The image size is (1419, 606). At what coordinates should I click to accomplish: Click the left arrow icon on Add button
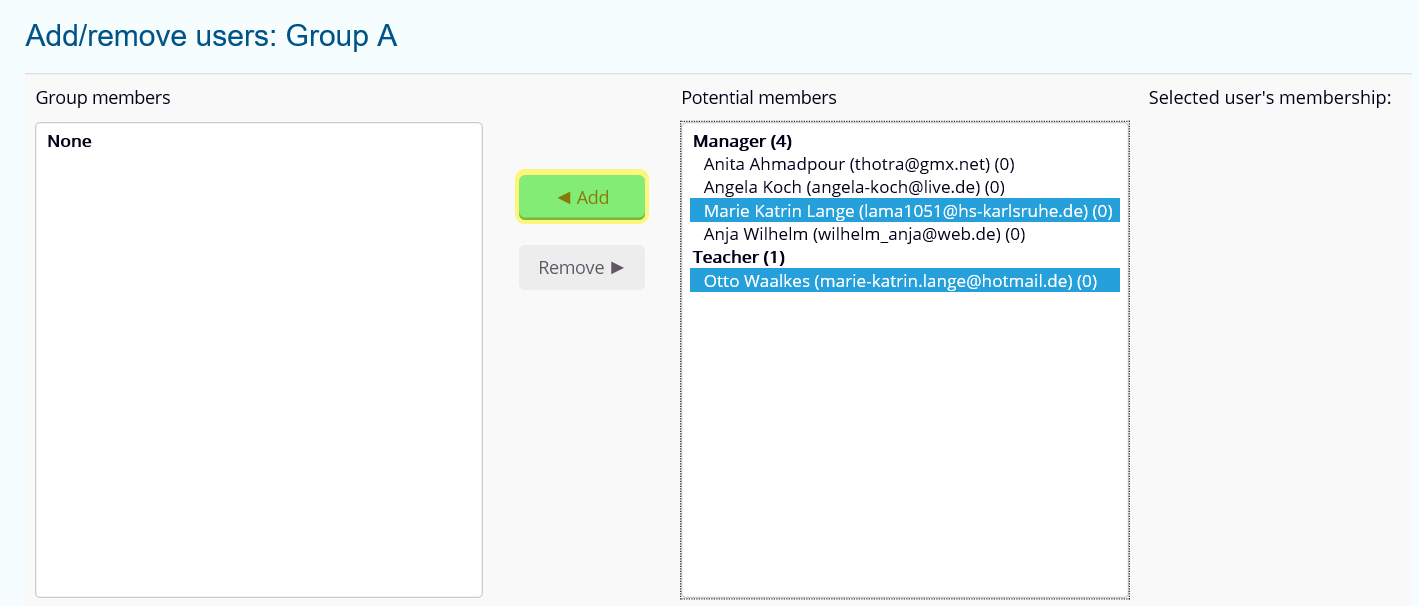tap(564, 197)
